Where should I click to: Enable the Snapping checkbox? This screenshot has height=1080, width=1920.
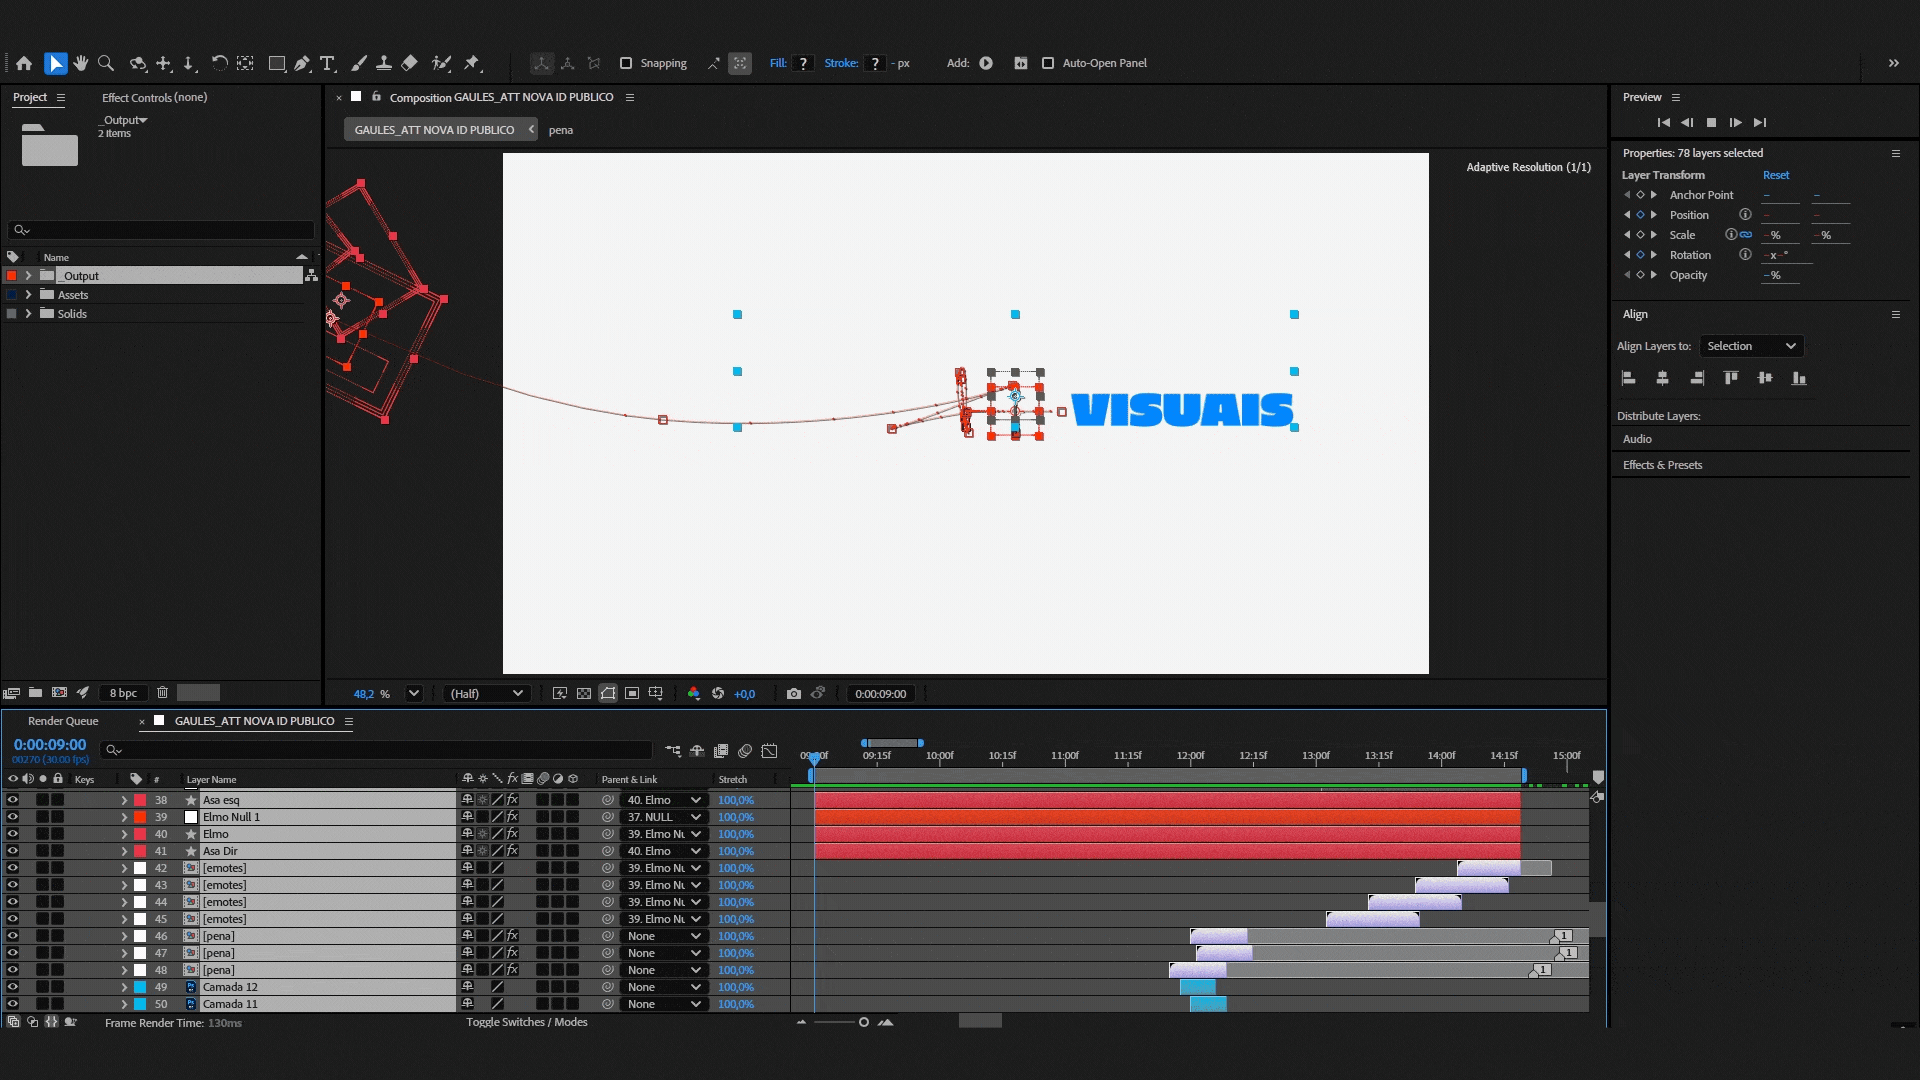(x=626, y=63)
